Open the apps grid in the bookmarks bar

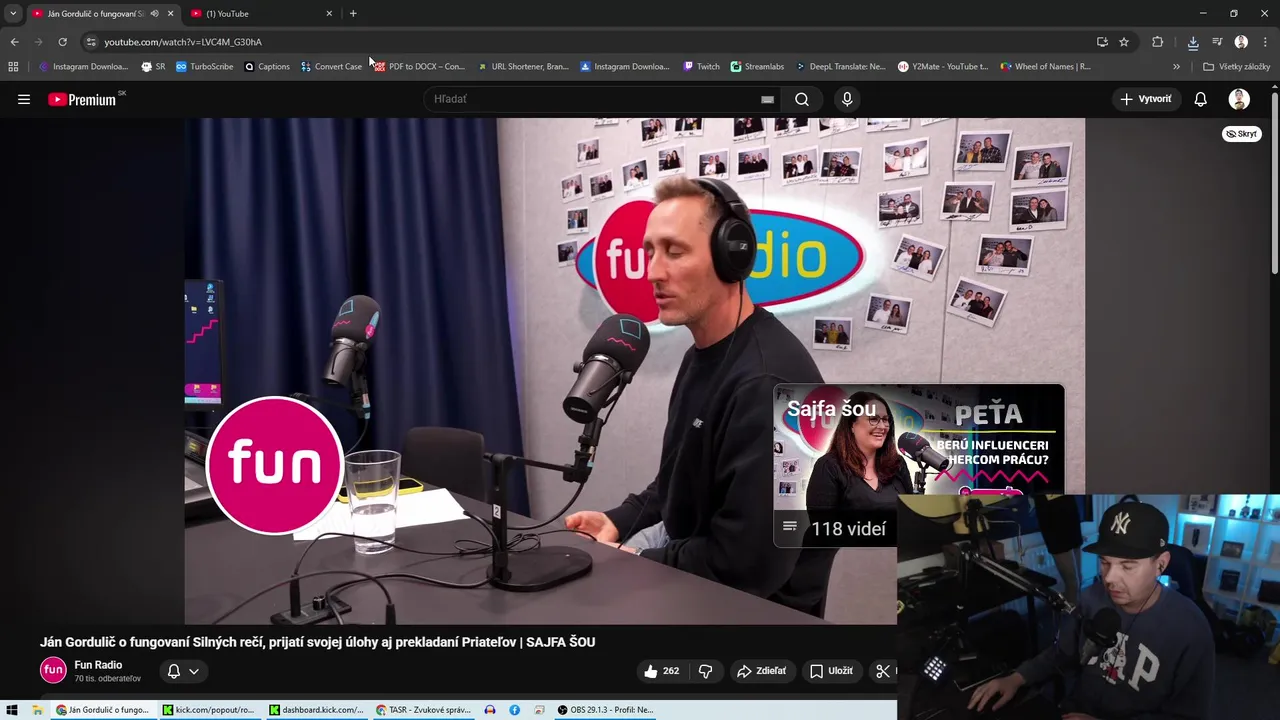(x=13, y=67)
